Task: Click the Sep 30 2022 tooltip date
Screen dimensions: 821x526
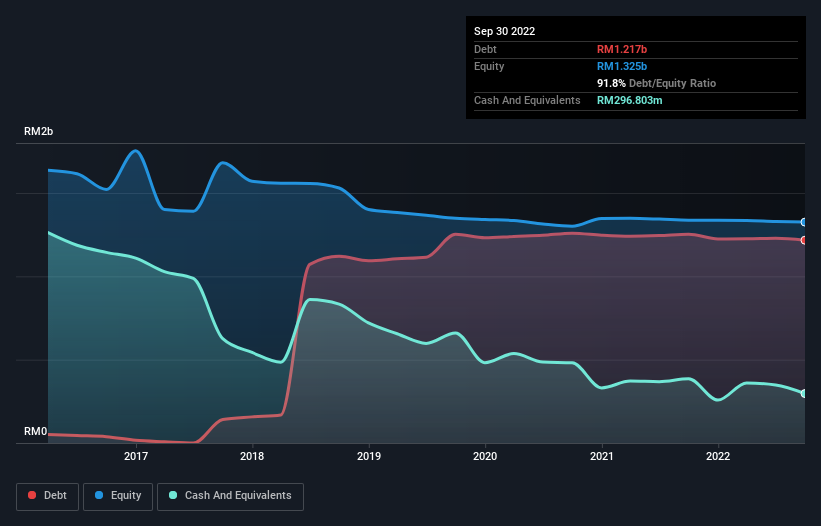Action: [x=504, y=31]
